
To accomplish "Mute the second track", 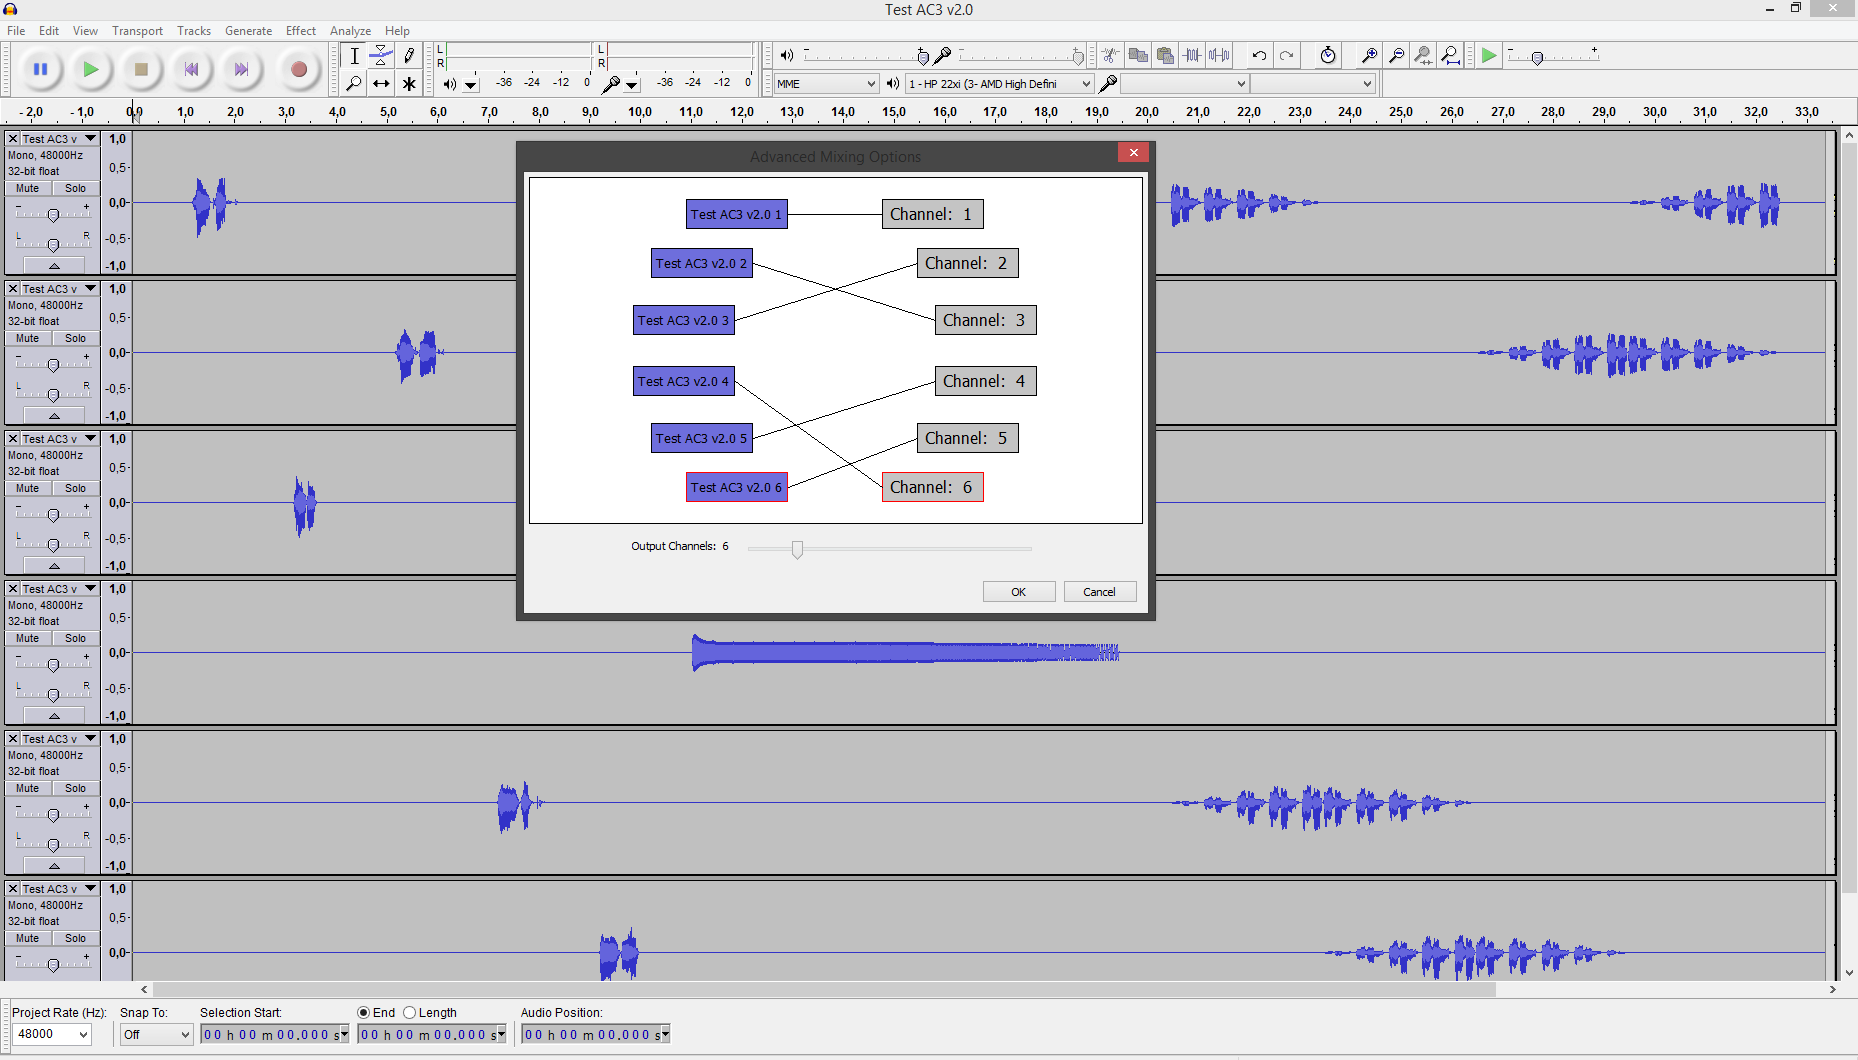I will pyautogui.click(x=28, y=338).
